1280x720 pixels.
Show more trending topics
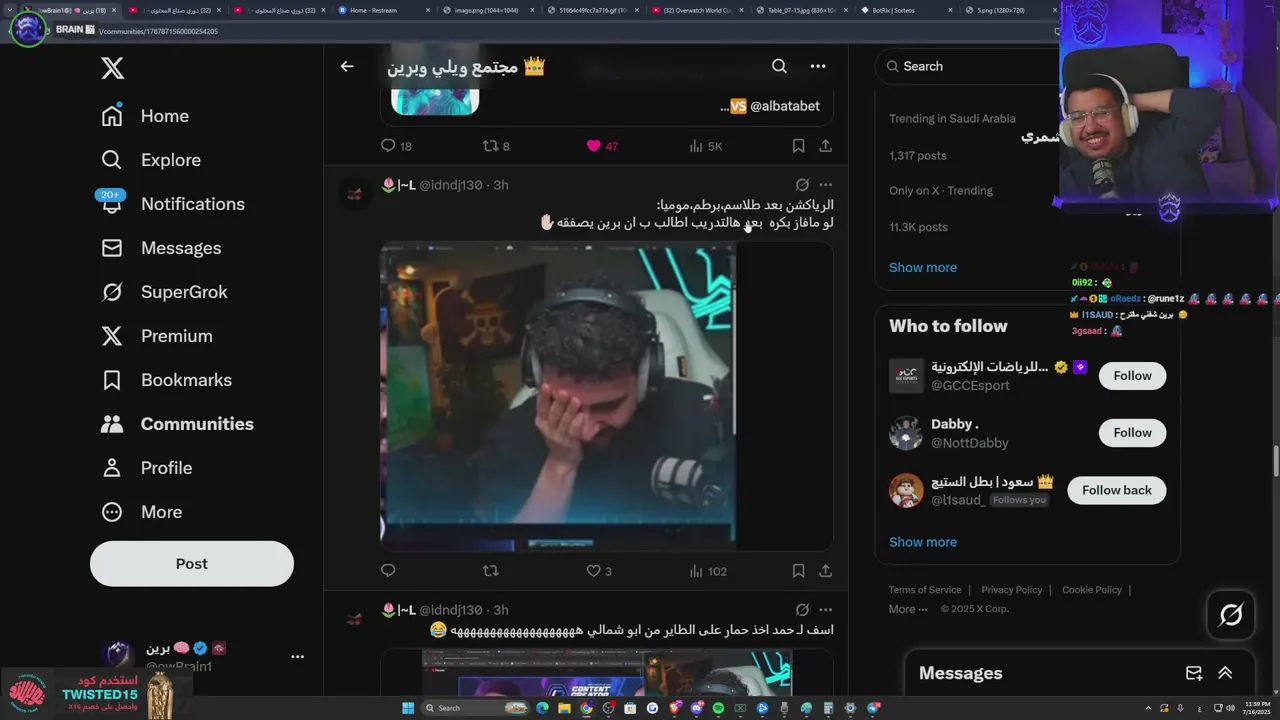(x=923, y=267)
